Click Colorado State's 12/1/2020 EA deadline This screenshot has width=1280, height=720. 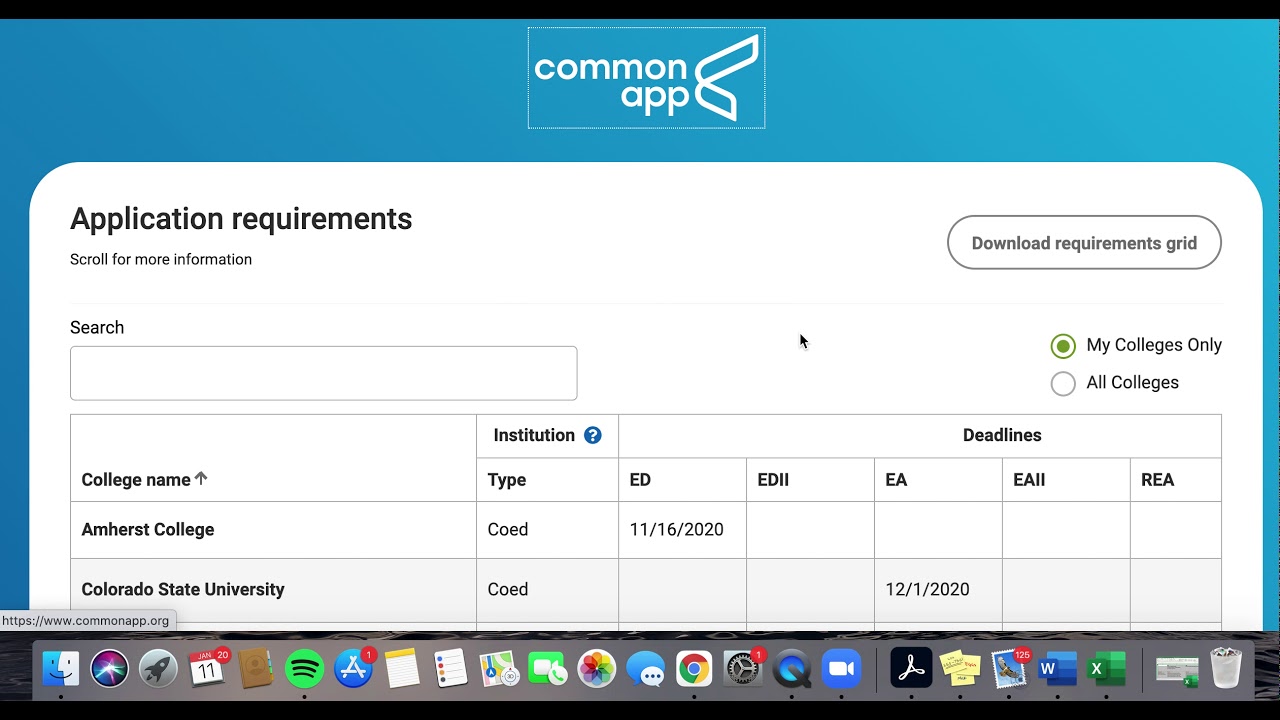click(927, 589)
